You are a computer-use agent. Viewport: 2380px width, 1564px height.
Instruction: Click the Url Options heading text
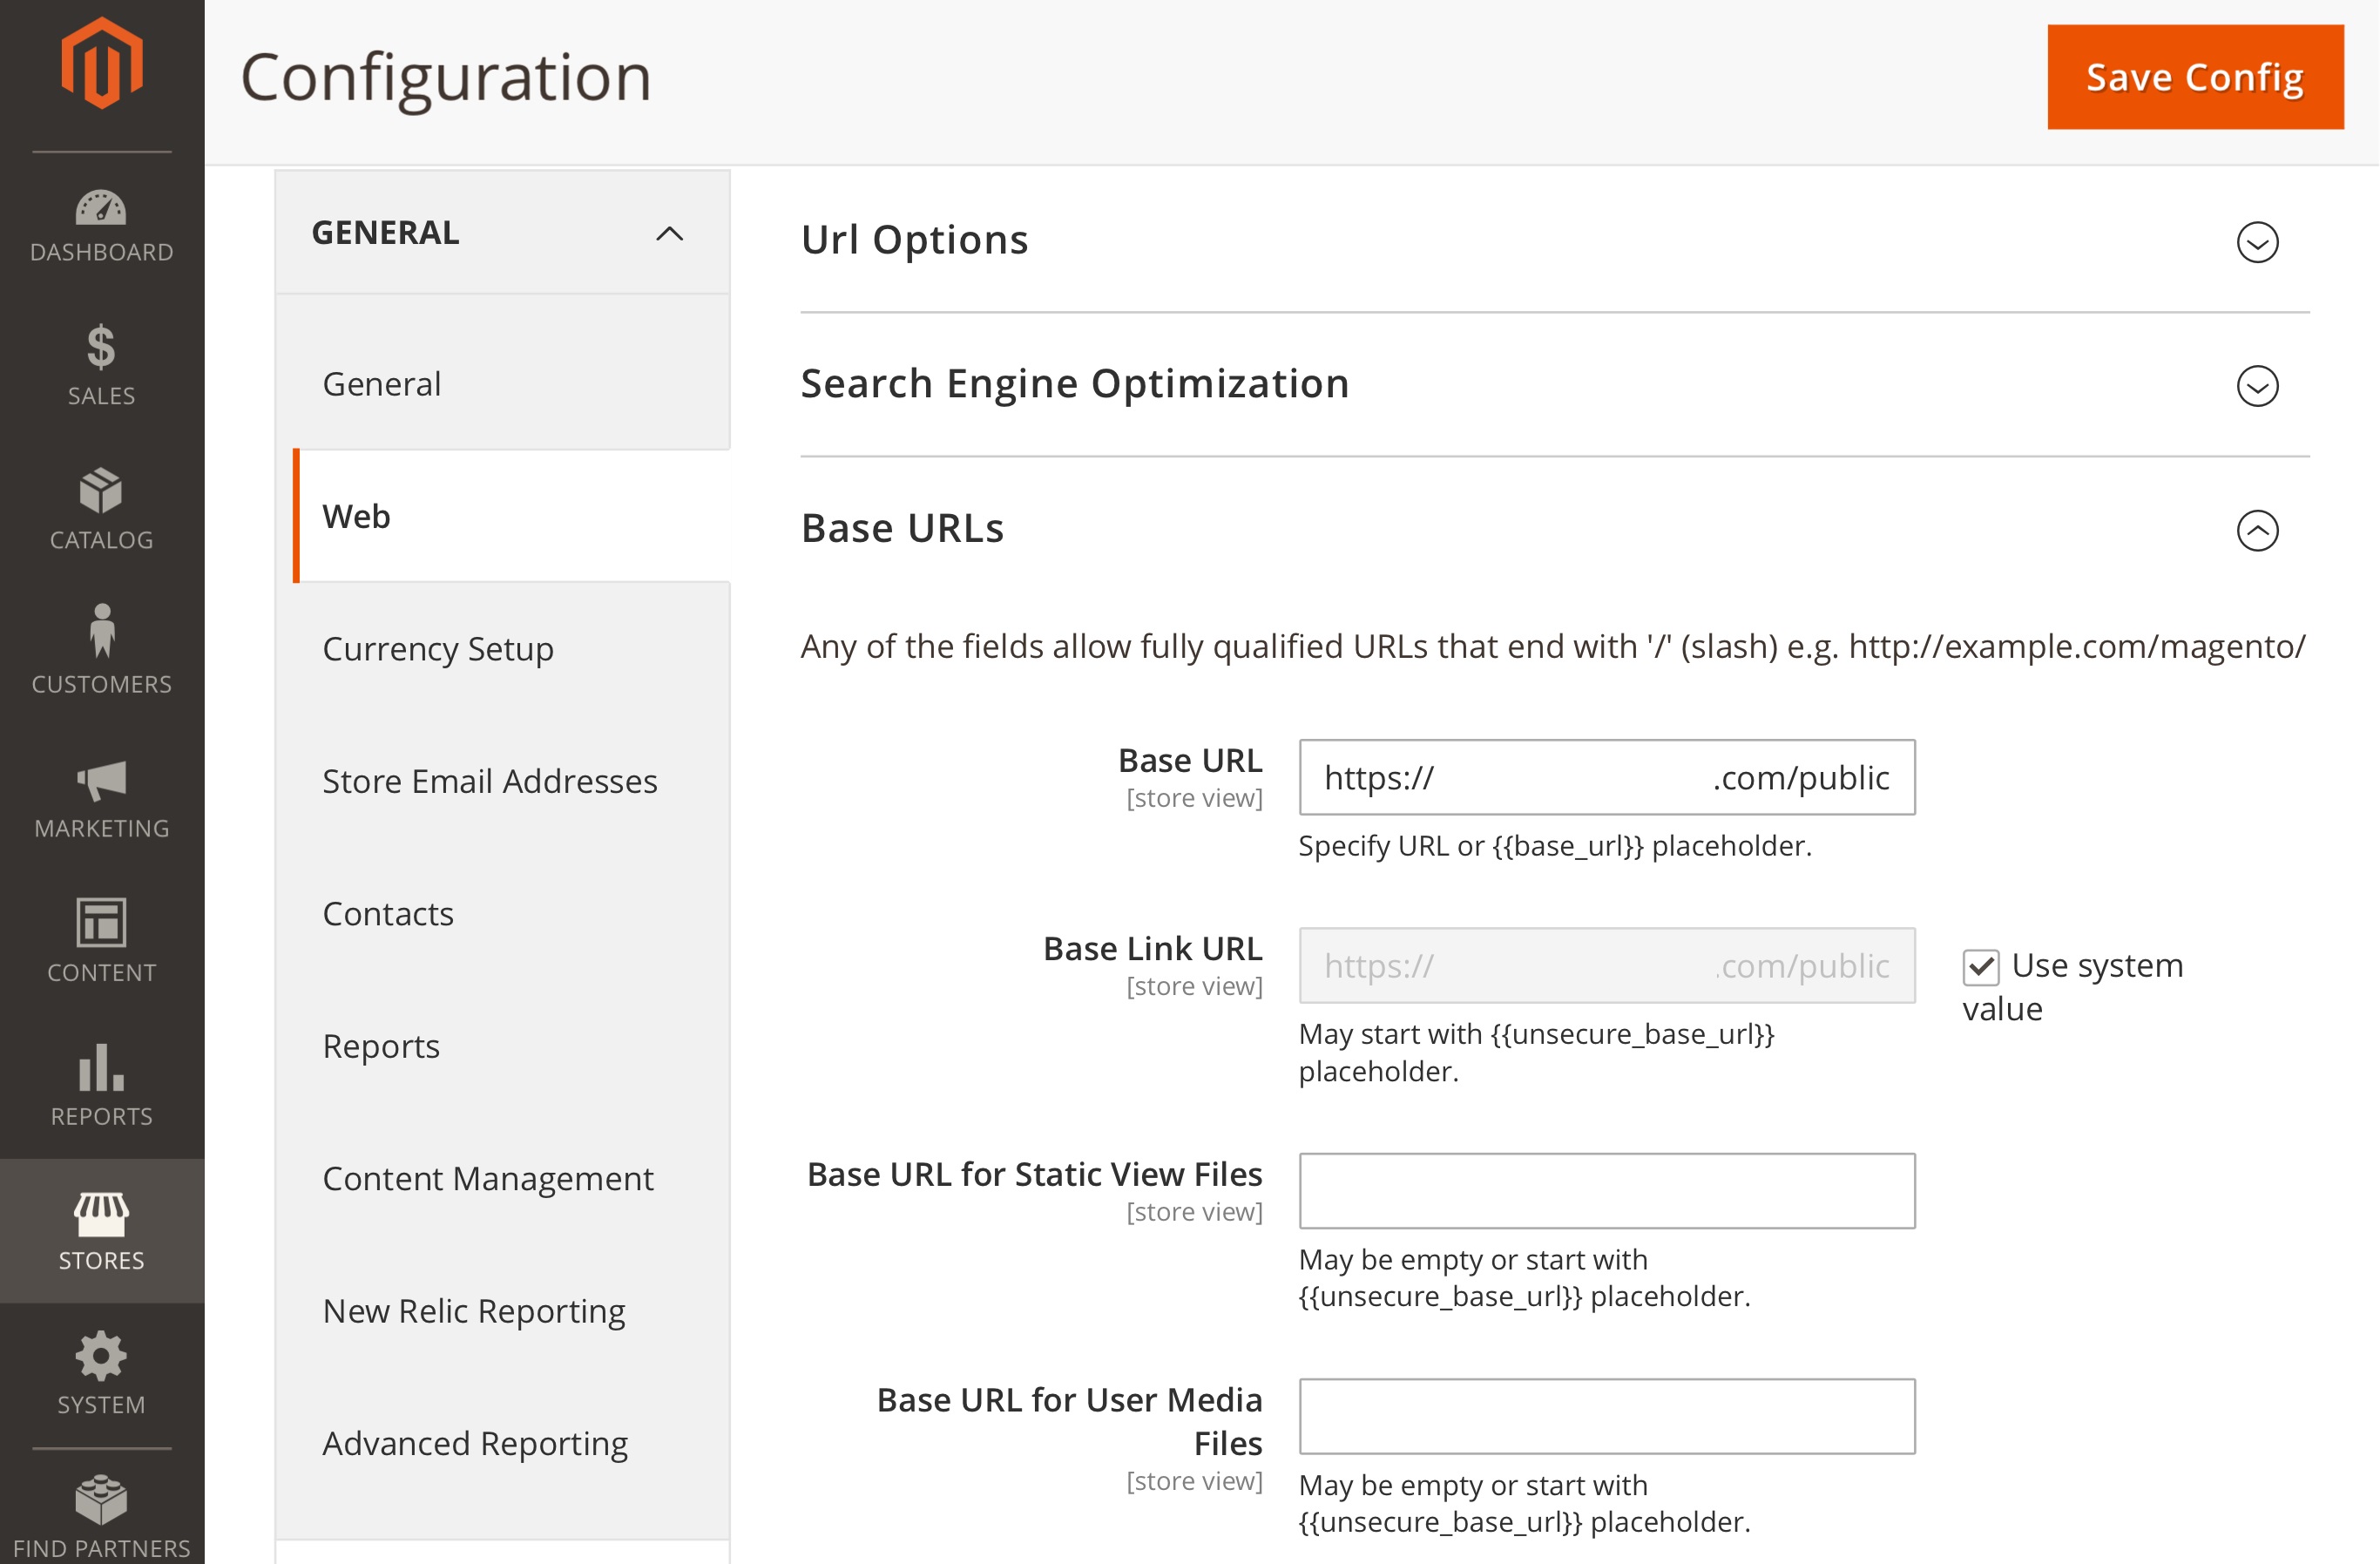pyautogui.click(x=914, y=240)
